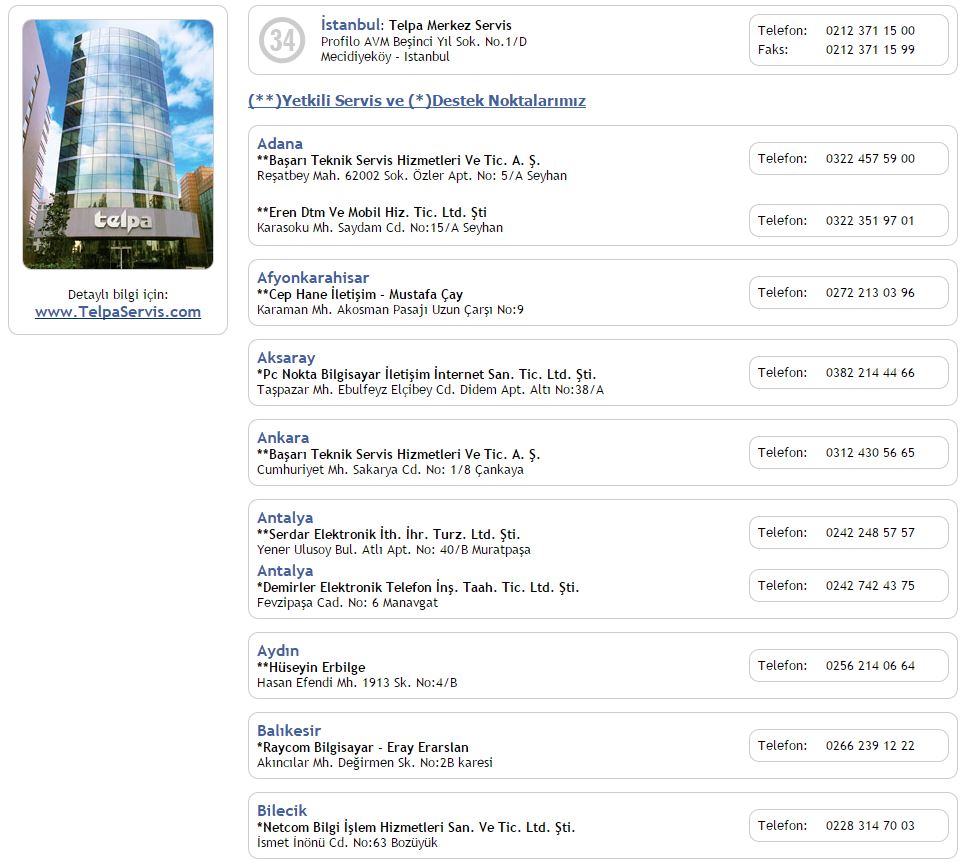This screenshot has height=863, width=962.
Task: Click phone number 0322 457 59 00
Action: 870,158
